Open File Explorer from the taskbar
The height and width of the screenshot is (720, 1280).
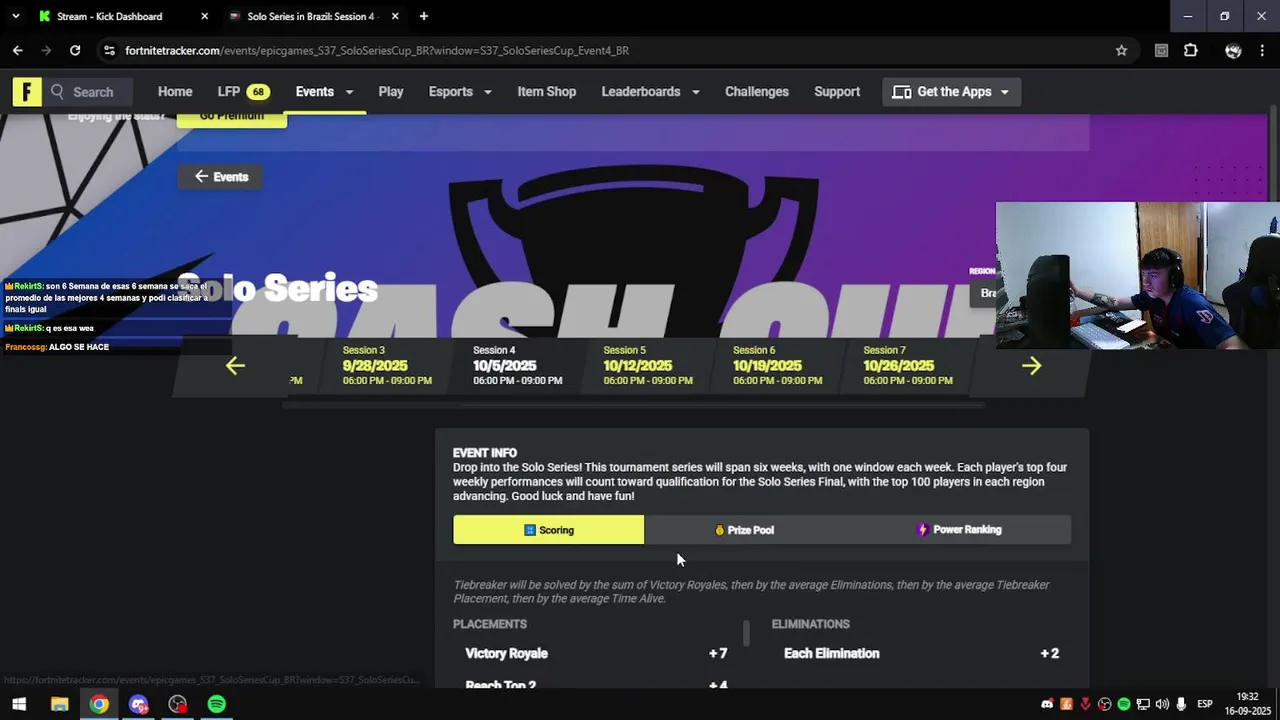[59, 704]
